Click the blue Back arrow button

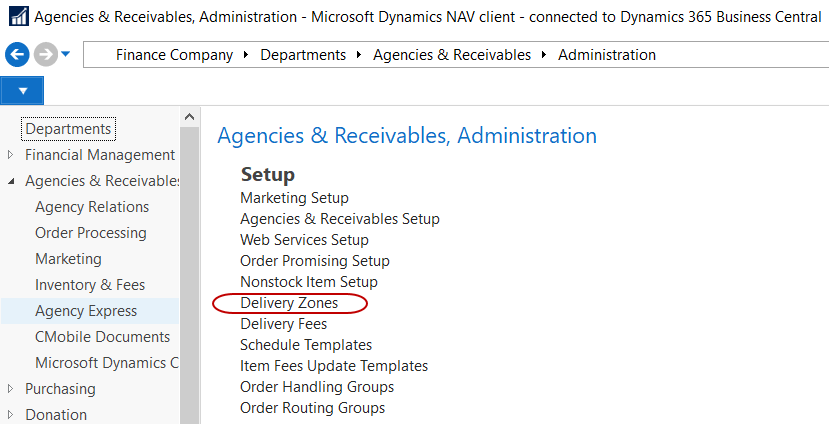tap(16, 55)
